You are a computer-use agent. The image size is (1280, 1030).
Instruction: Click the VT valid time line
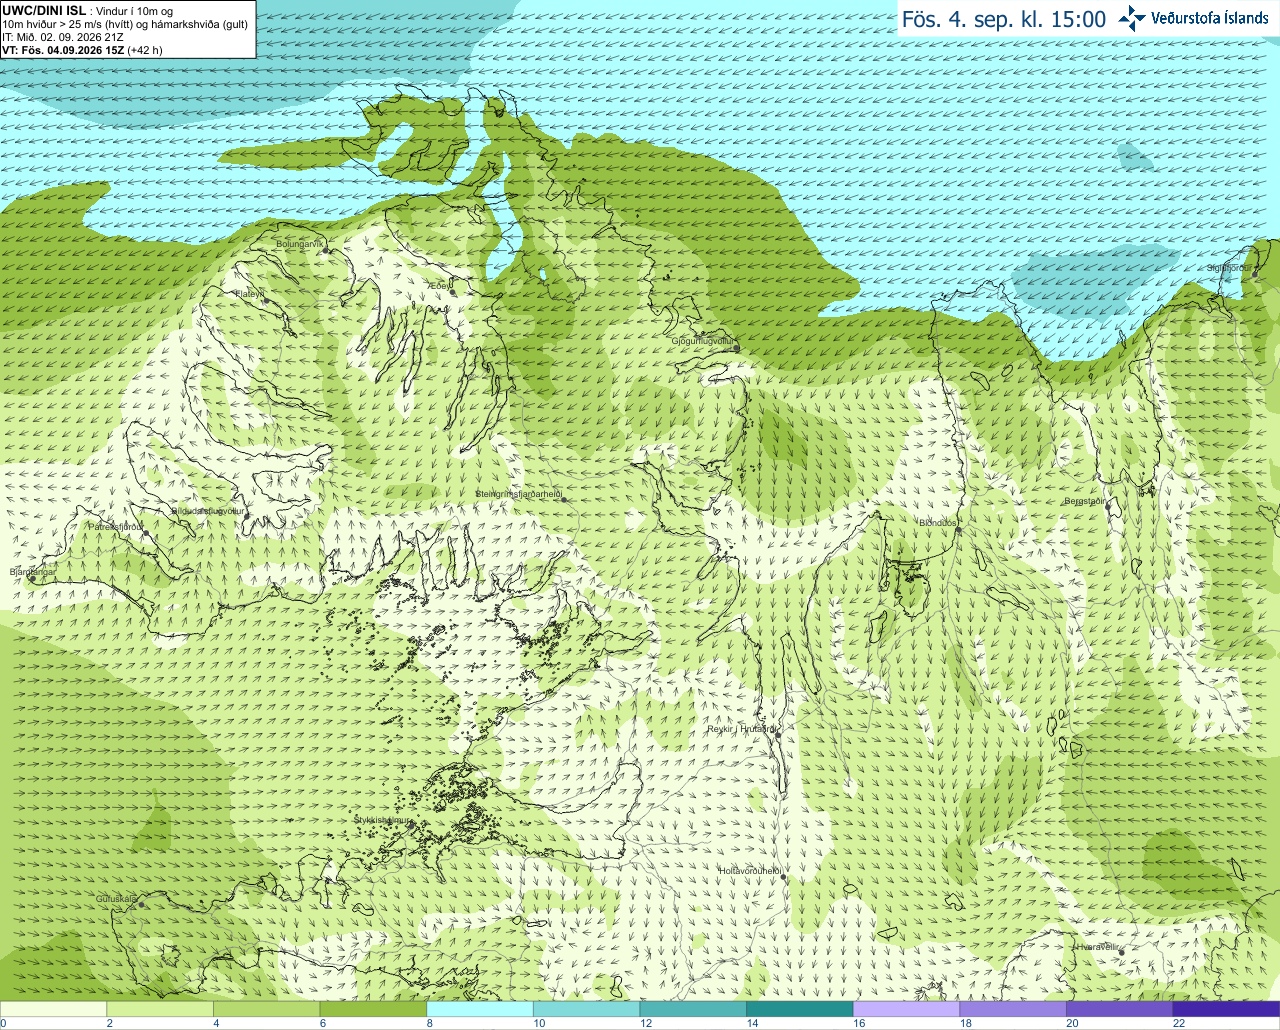click(x=82, y=50)
